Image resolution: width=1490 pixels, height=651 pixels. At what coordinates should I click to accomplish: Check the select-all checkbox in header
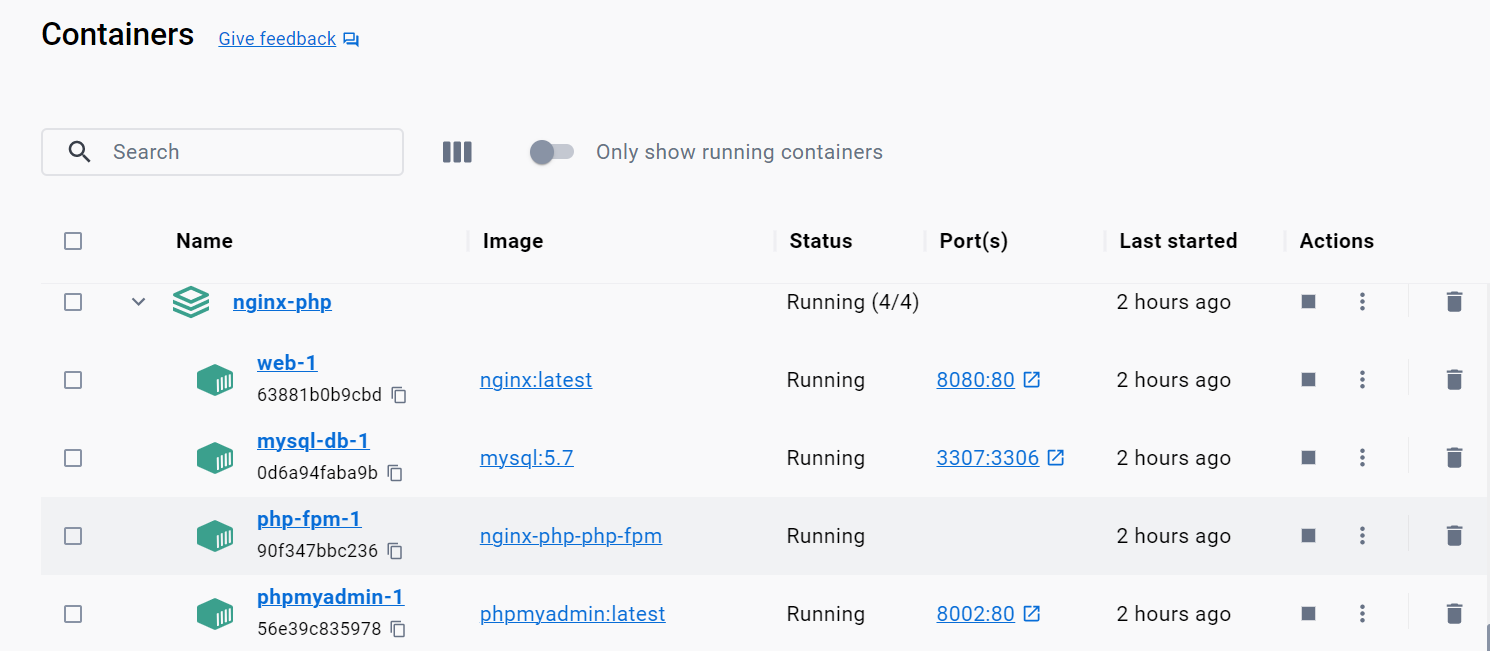coord(73,241)
